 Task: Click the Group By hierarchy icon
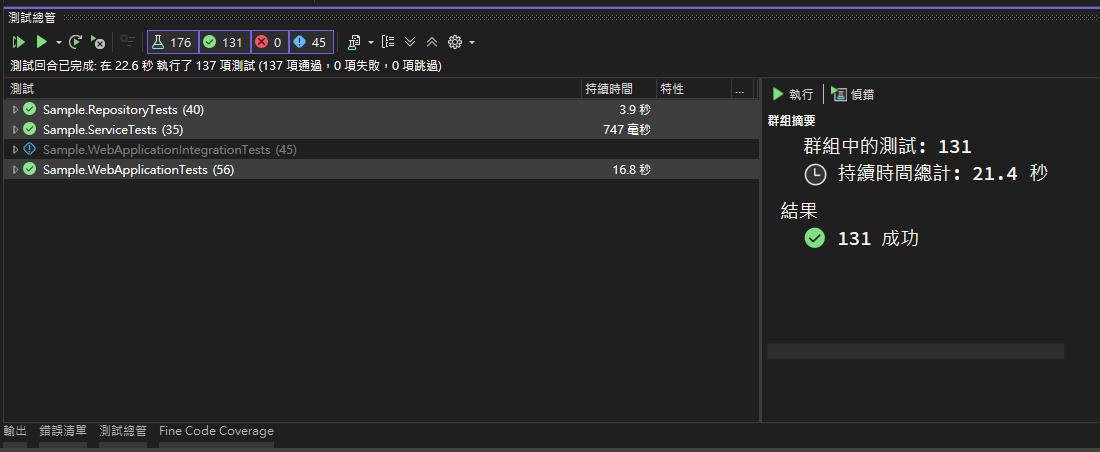[x=388, y=42]
